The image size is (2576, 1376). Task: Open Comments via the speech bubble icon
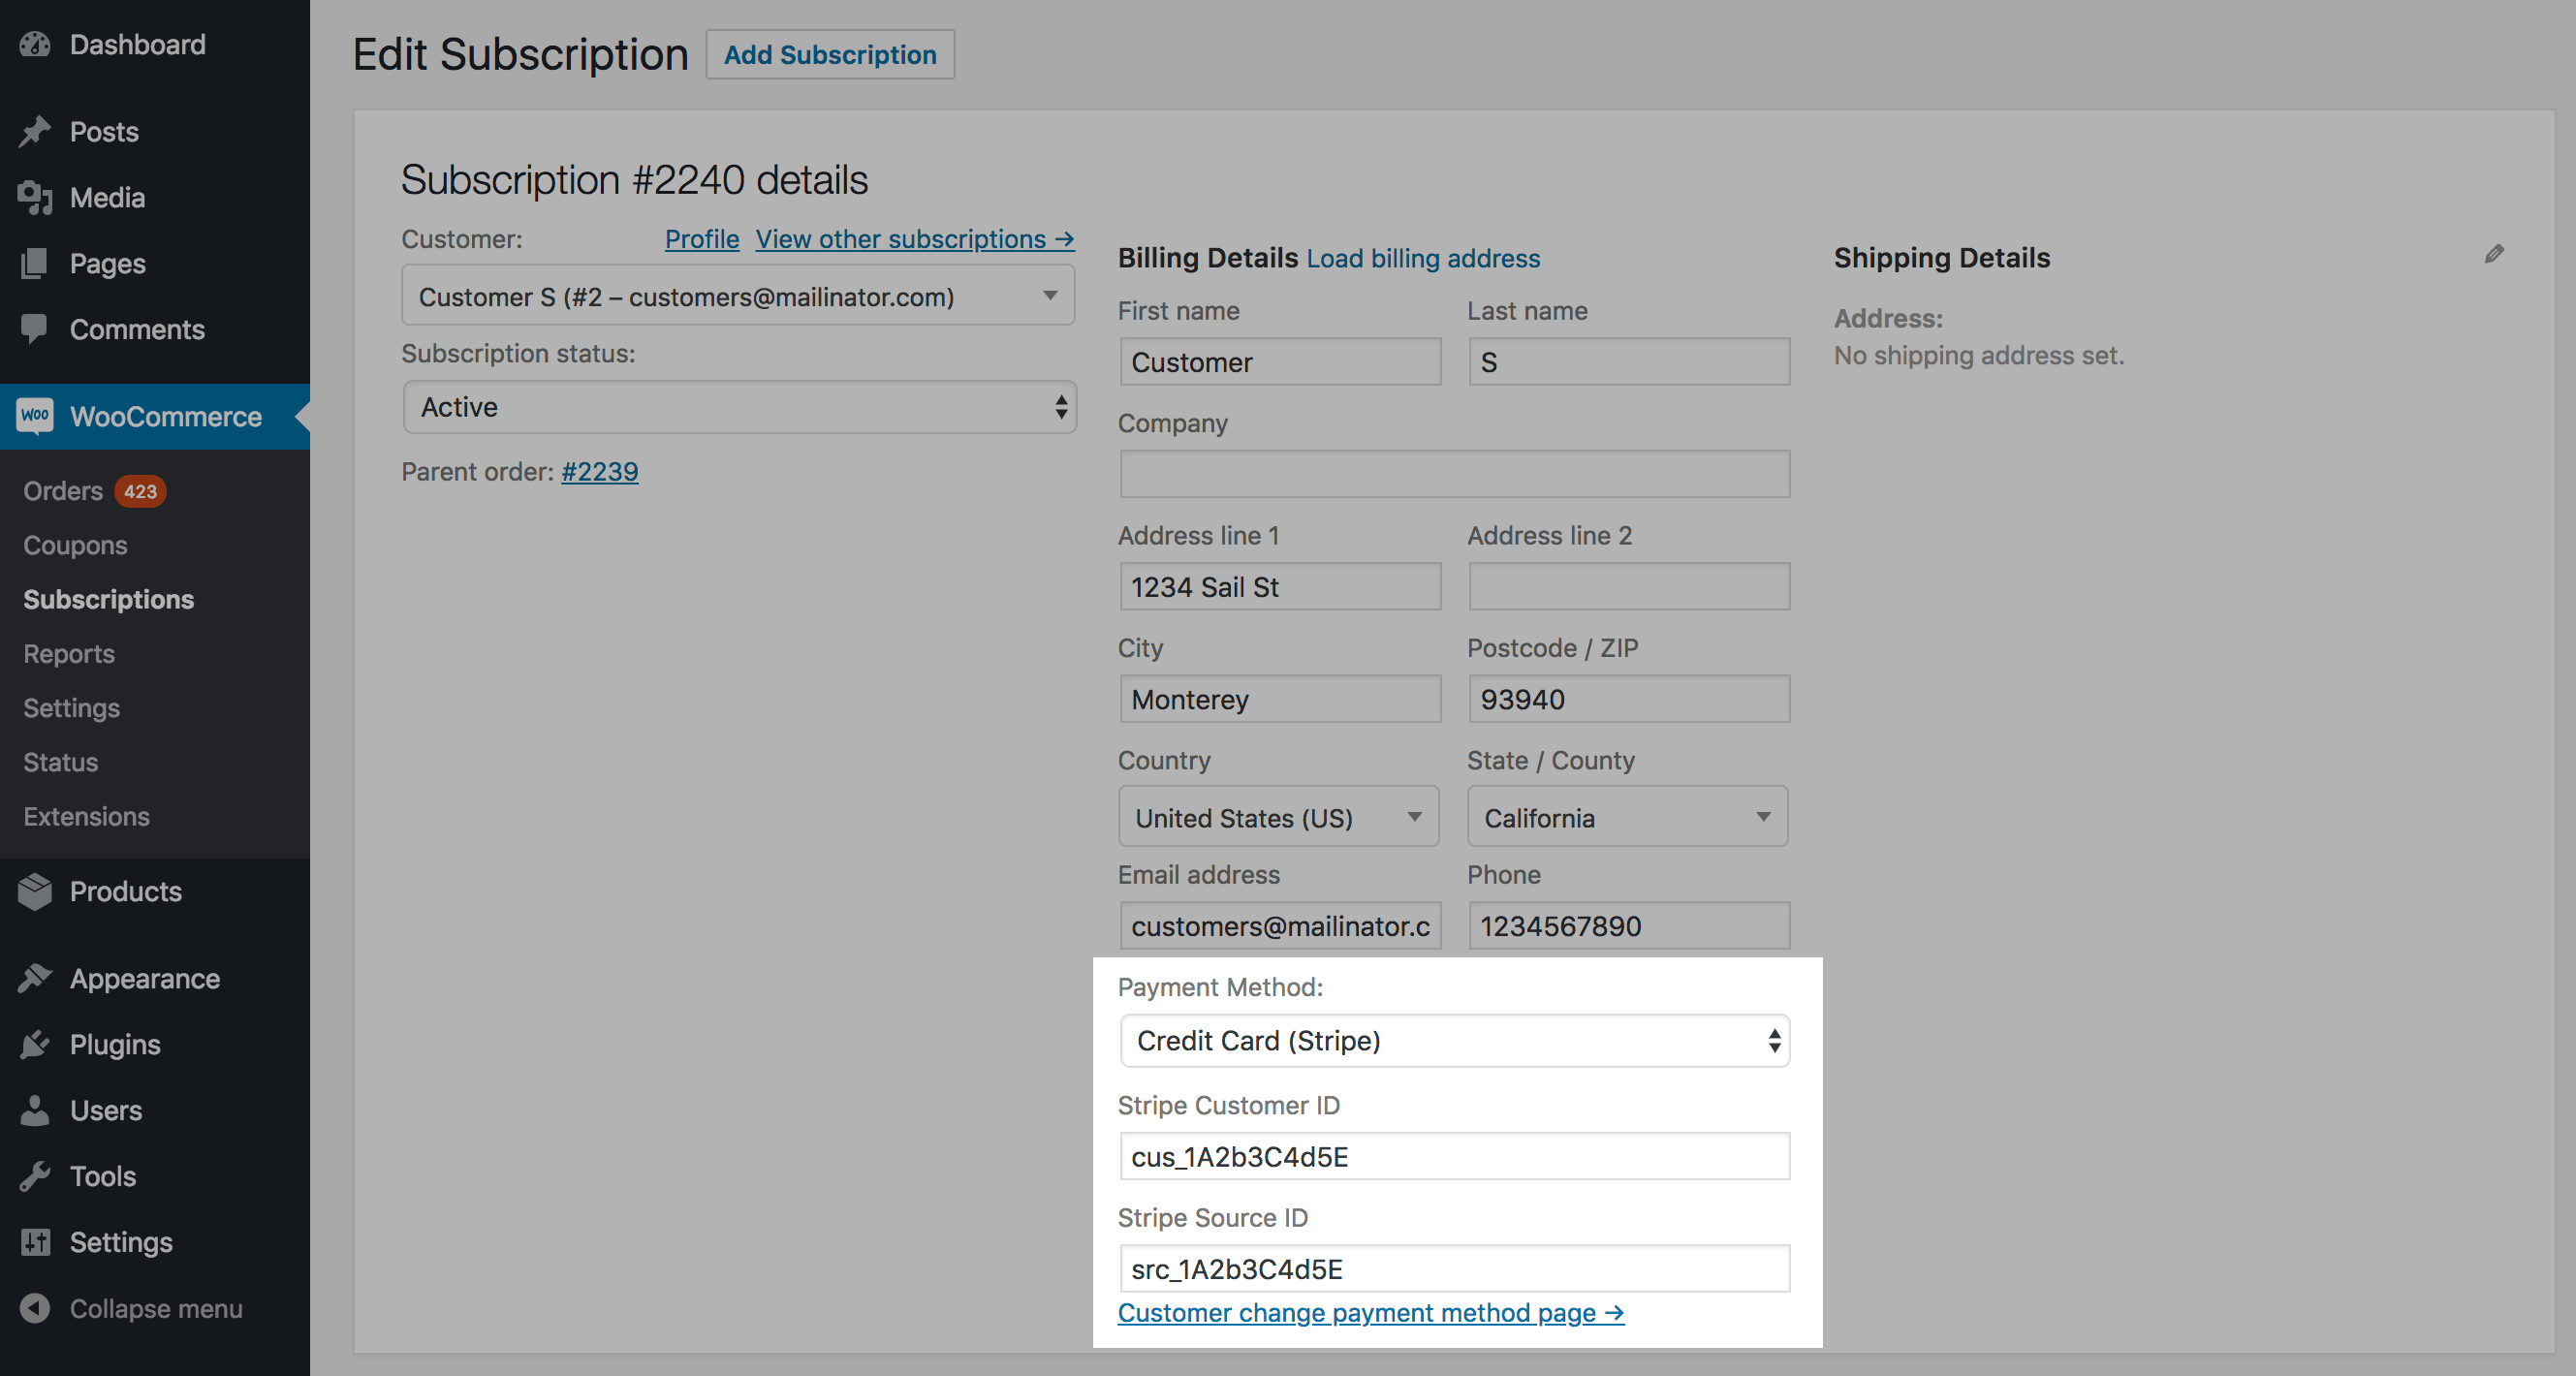[x=35, y=329]
